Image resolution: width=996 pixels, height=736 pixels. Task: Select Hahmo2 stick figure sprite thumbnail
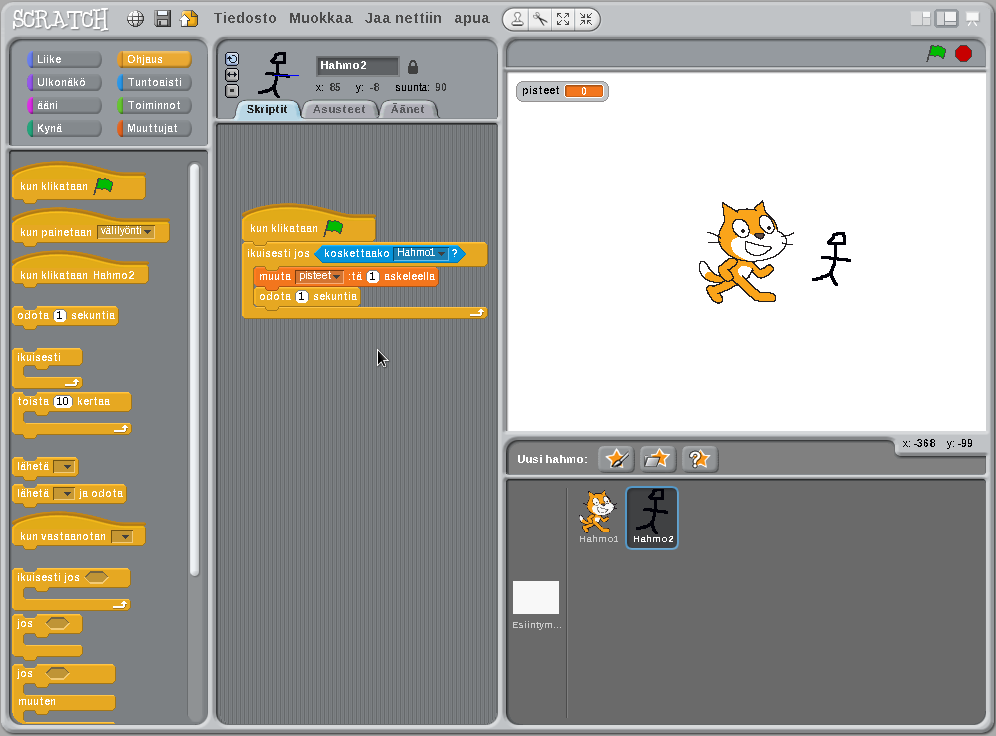pos(652,518)
